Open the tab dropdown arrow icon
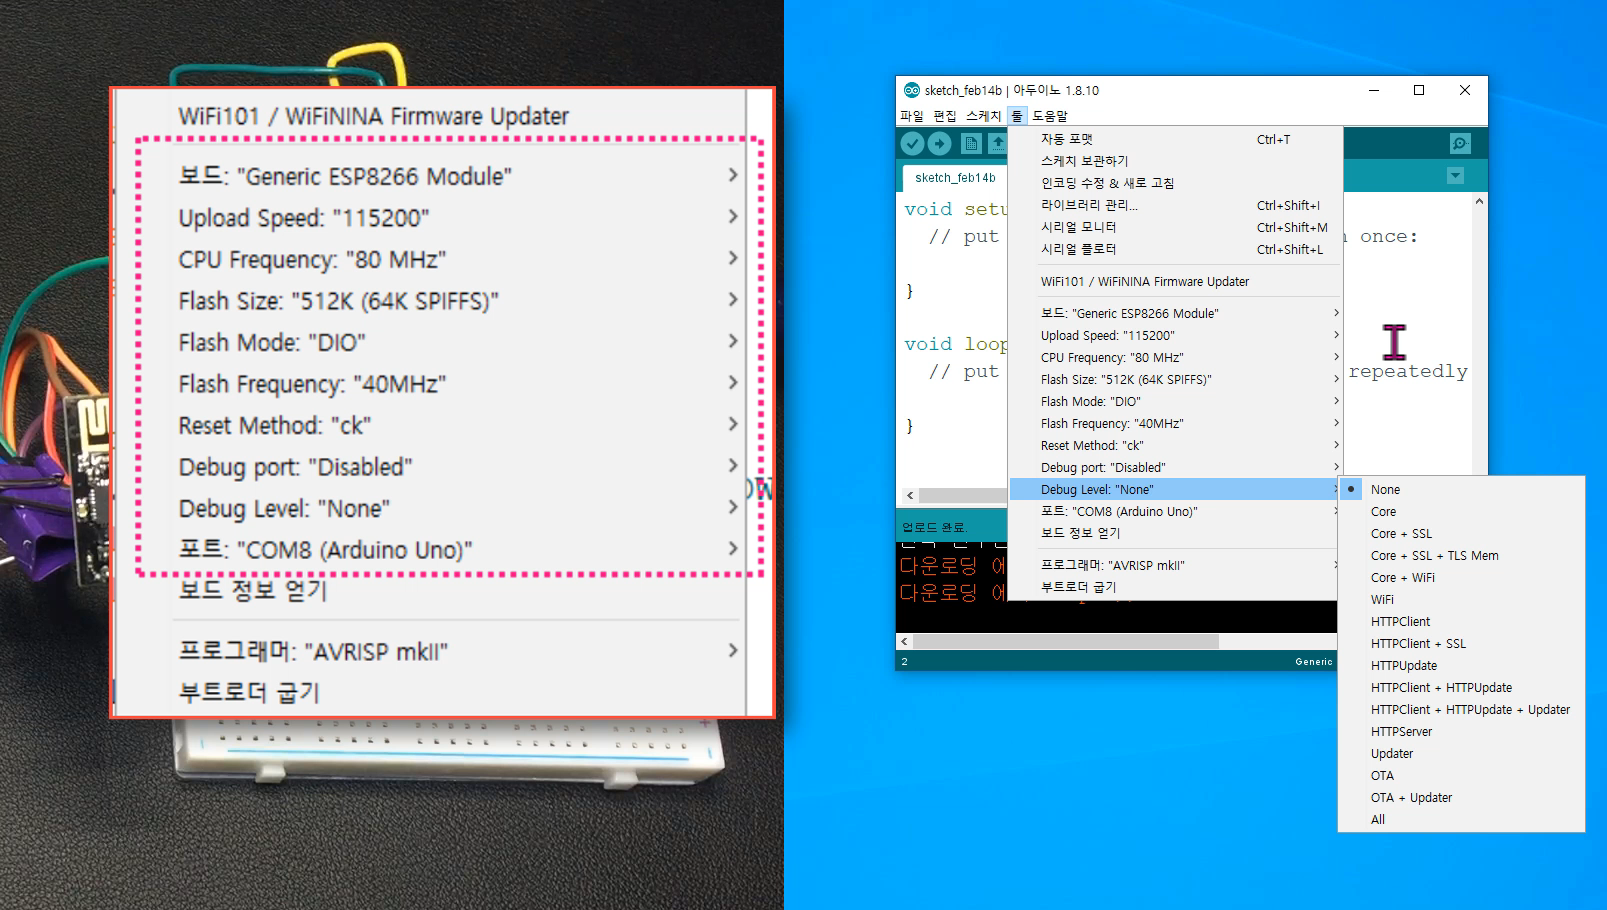The width and height of the screenshot is (1607, 910). (1455, 176)
